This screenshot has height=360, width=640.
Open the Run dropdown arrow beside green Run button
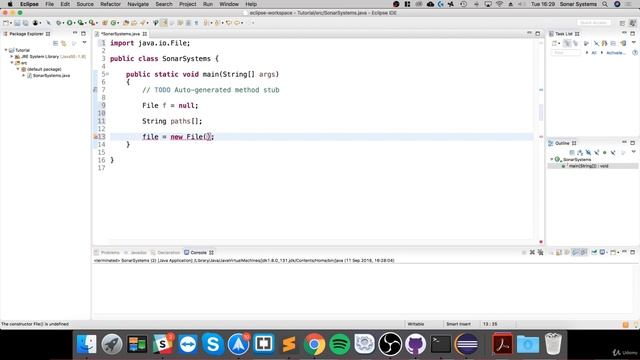tap(74, 23)
